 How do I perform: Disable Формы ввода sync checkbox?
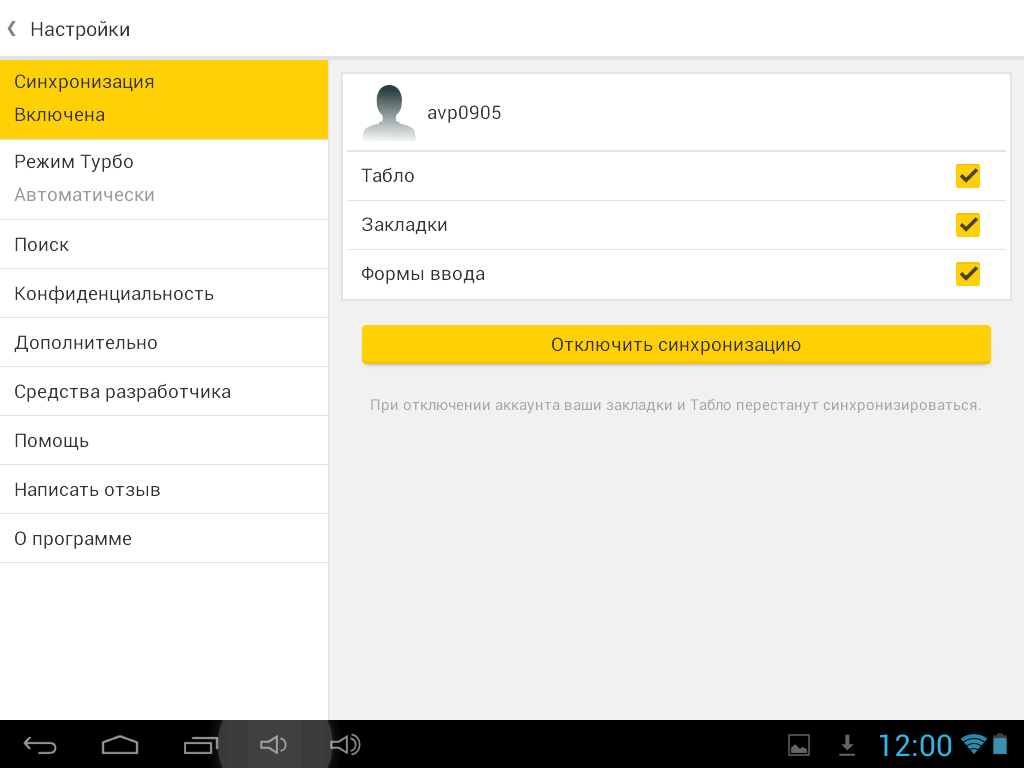click(967, 274)
